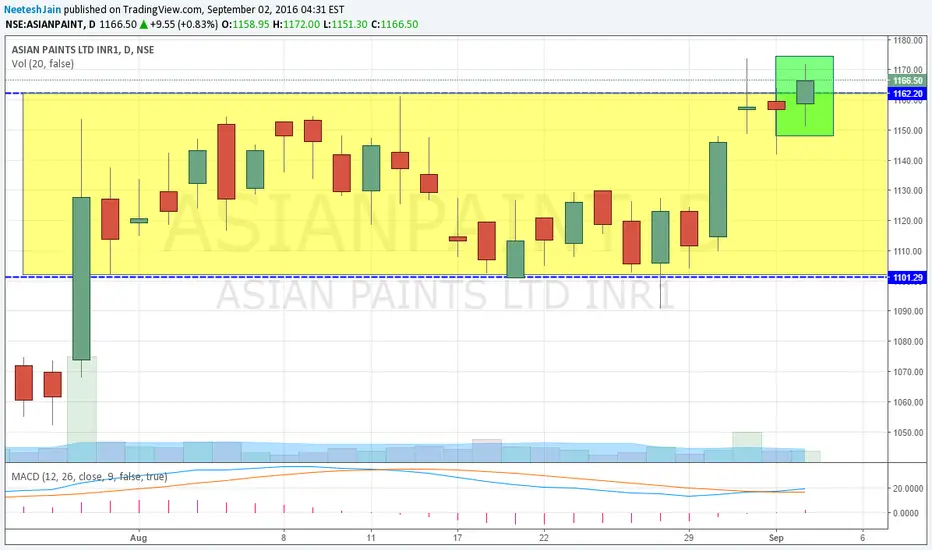Click the 1180.00 price axis label
Screen dimensions: 932x550
(908, 40)
